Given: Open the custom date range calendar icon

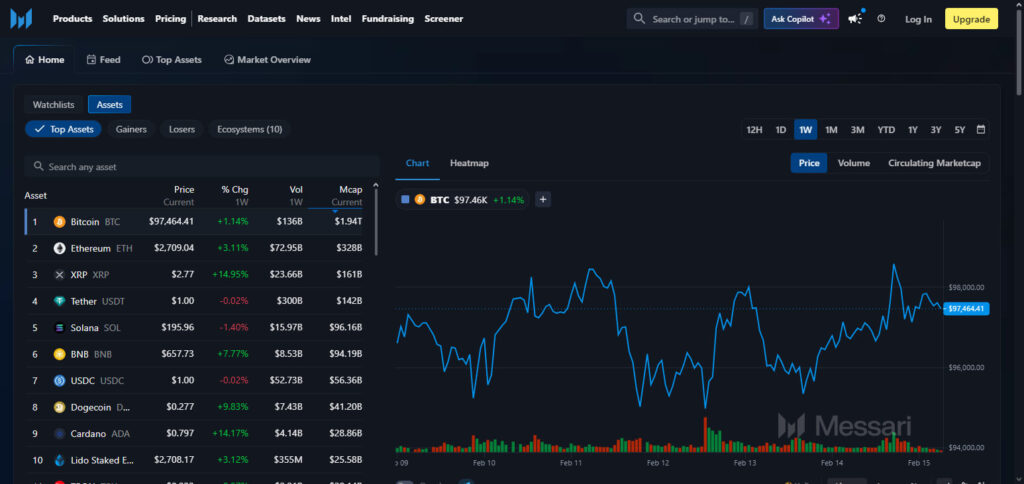Looking at the screenshot, I should coord(980,129).
